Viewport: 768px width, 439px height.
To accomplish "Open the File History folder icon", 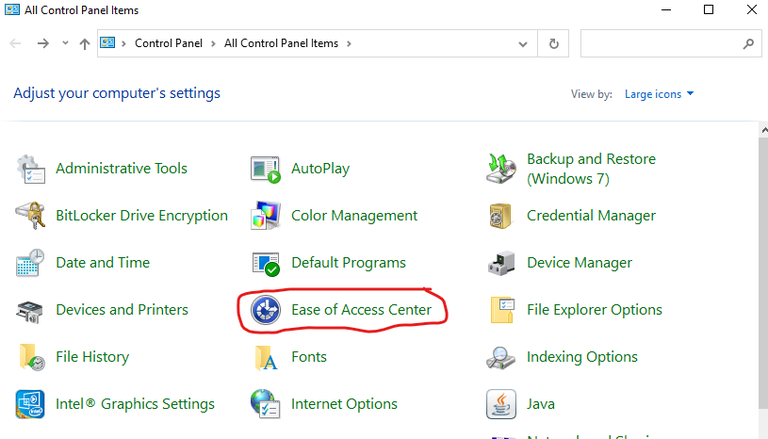I will pyautogui.click(x=32, y=357).
